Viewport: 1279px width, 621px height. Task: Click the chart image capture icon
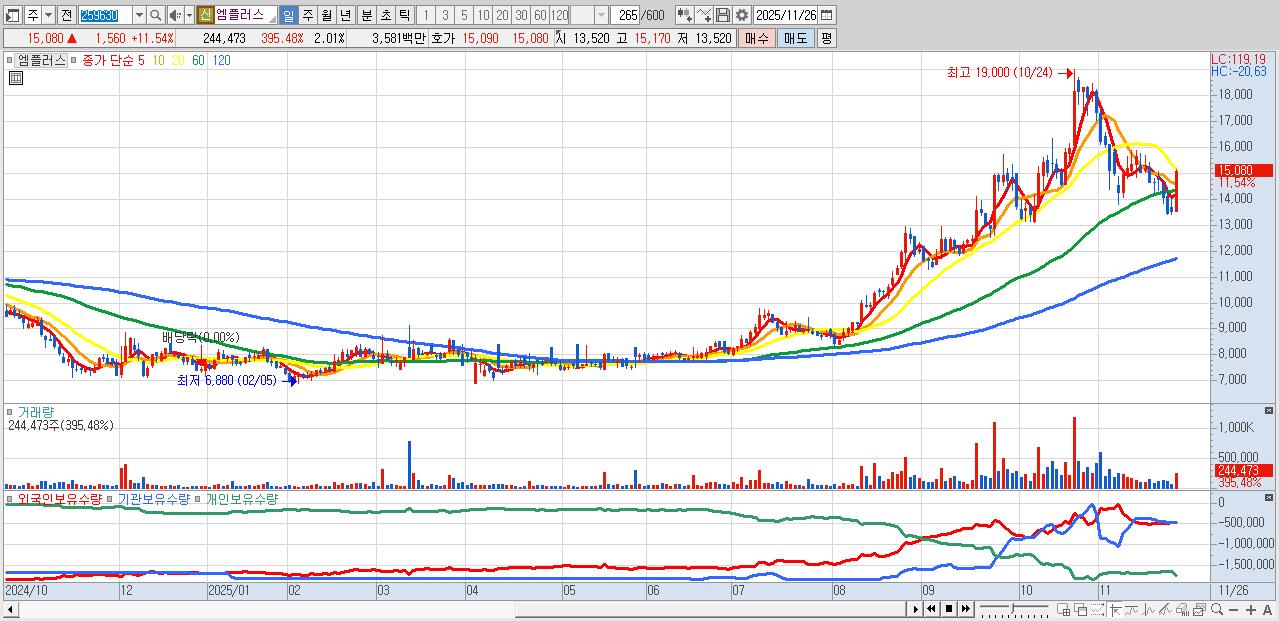tap(1199, 609)
